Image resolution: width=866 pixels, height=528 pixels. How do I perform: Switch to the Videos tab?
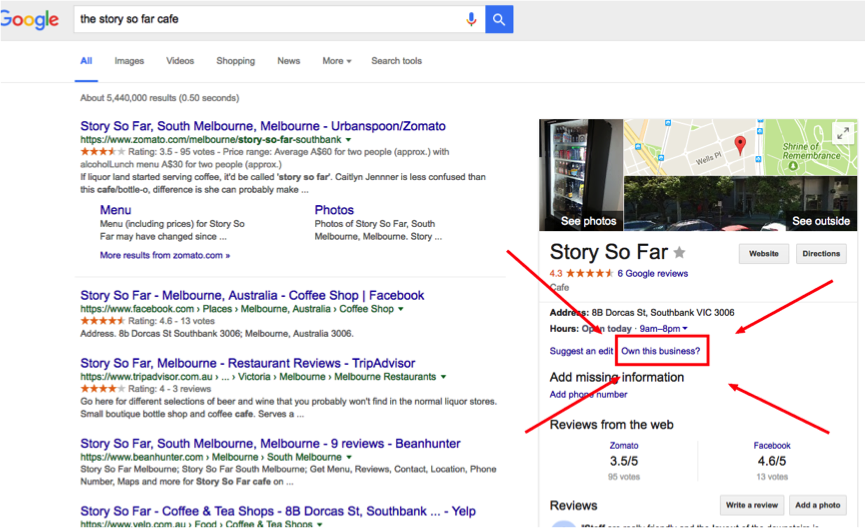pyautogui.click(x=180, y=61)
